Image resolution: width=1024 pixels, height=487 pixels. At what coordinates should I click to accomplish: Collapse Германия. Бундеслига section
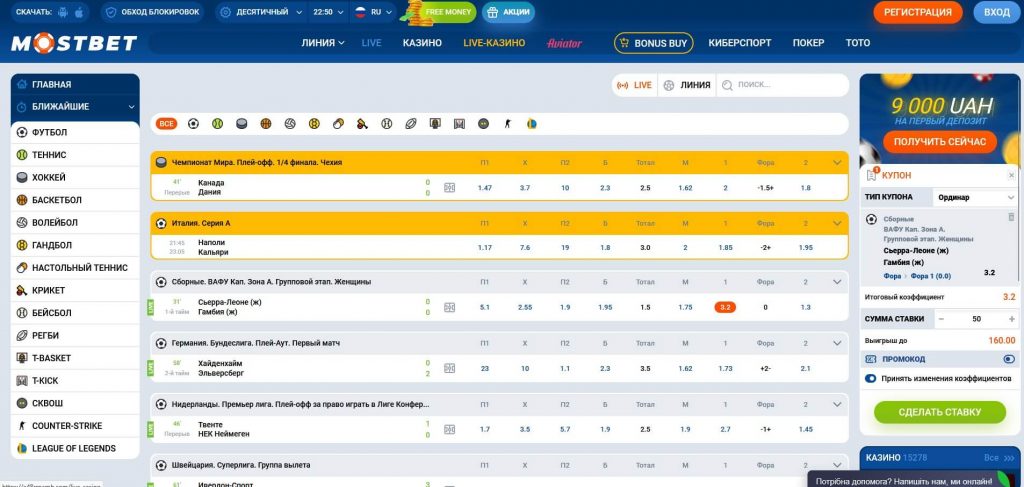coord(837,343)
